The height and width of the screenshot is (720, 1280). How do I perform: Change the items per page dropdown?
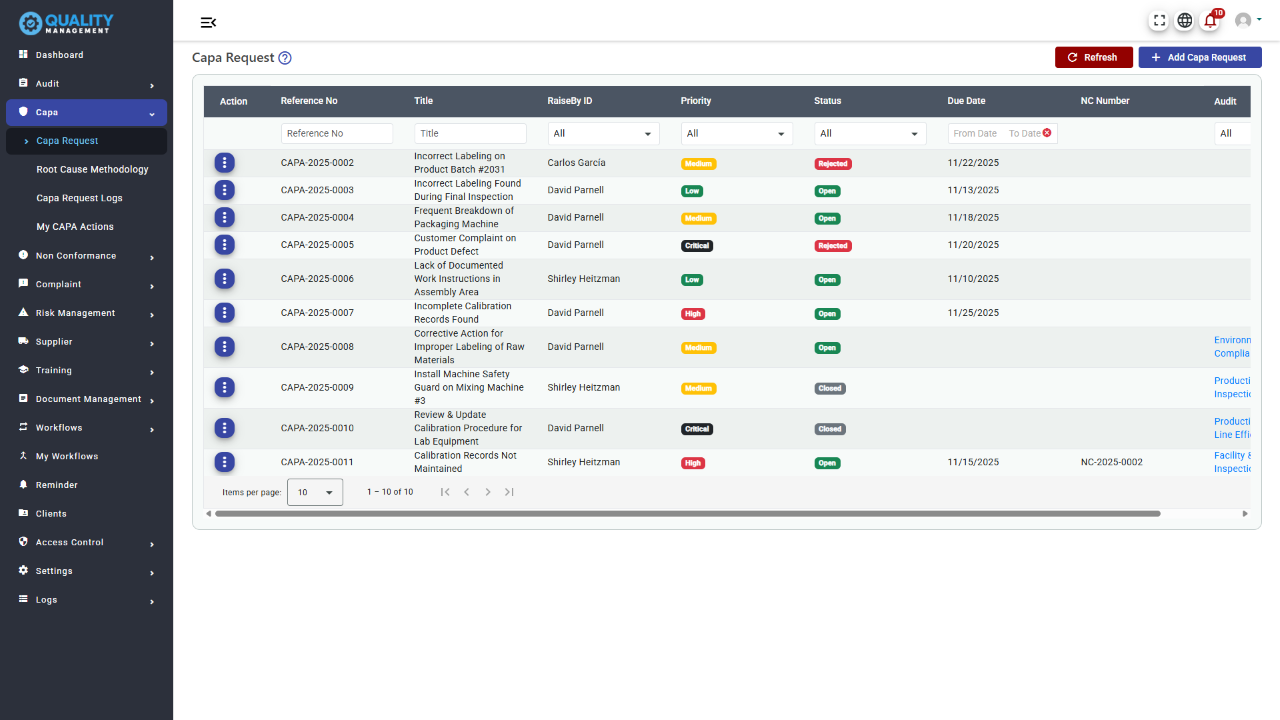(x=315, y=492)
